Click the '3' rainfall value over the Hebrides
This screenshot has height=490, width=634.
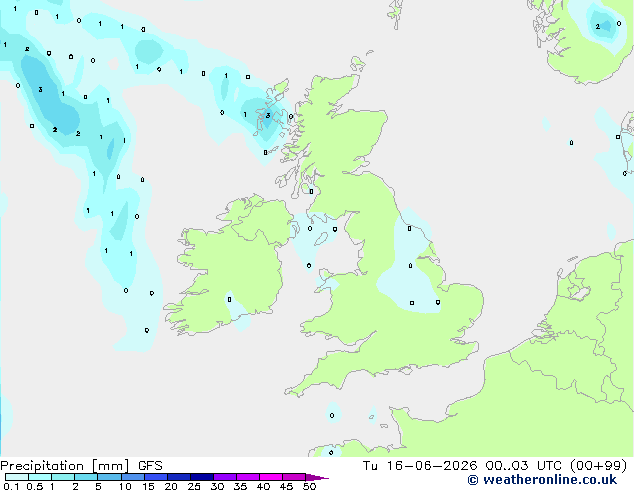click(268, 116)
